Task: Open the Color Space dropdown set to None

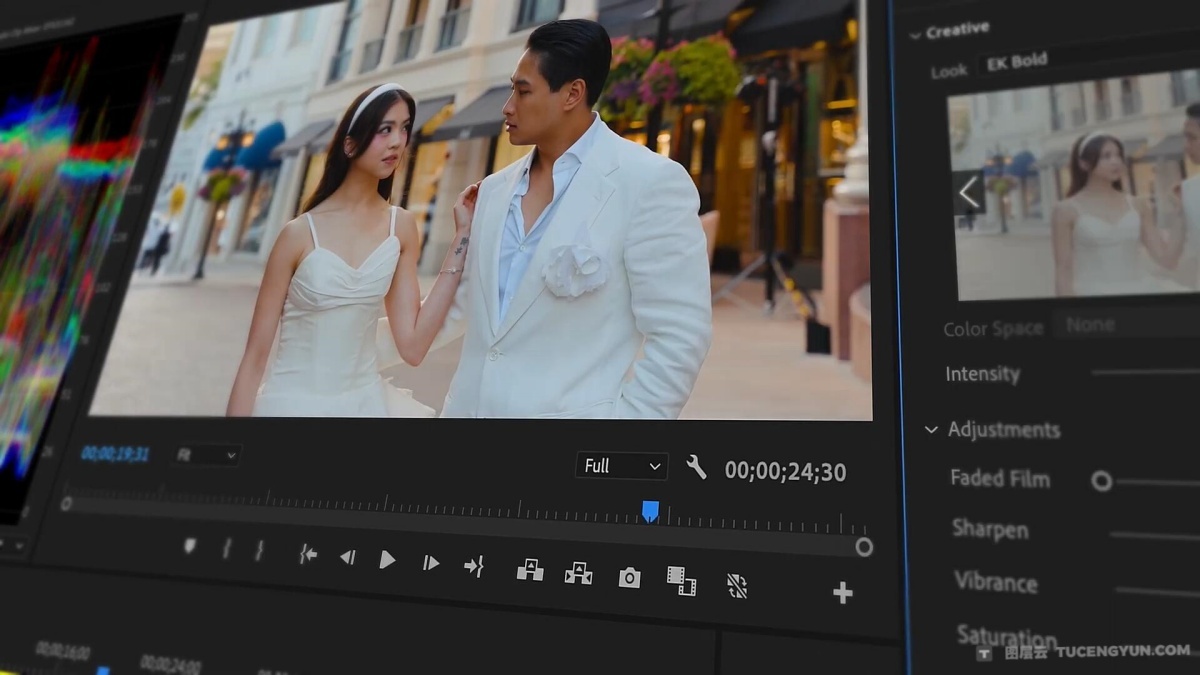Action: tap(1125, 324)
